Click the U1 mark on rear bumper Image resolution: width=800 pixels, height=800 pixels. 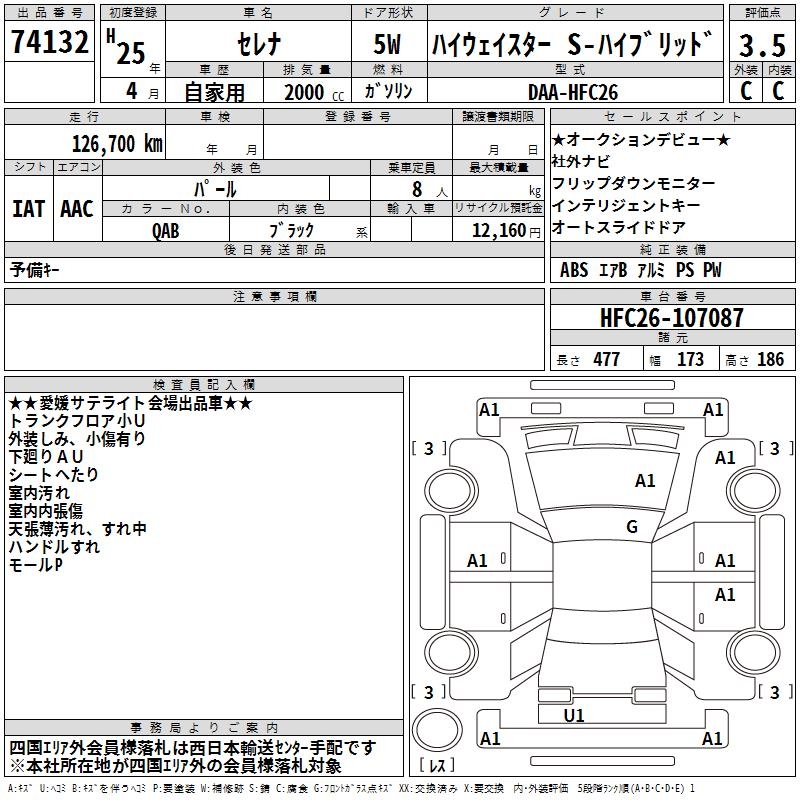pos(574,716)
